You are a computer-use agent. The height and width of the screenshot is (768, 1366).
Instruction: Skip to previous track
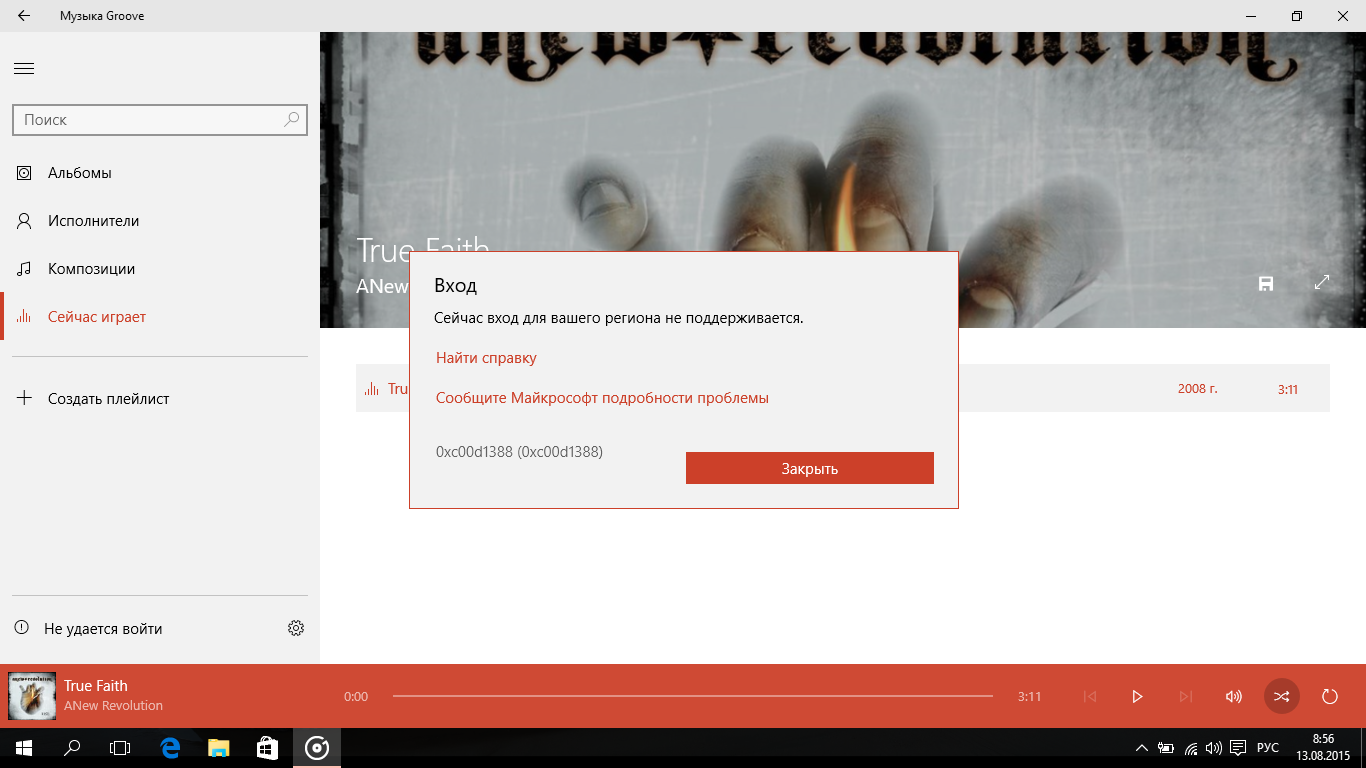1090,696
